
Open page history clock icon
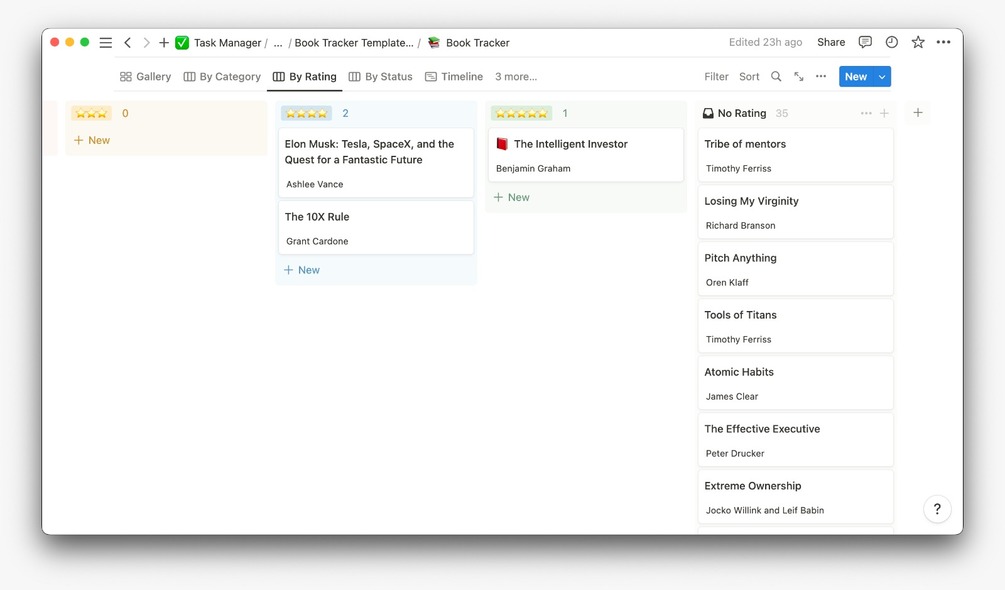[x=892, y=42]
